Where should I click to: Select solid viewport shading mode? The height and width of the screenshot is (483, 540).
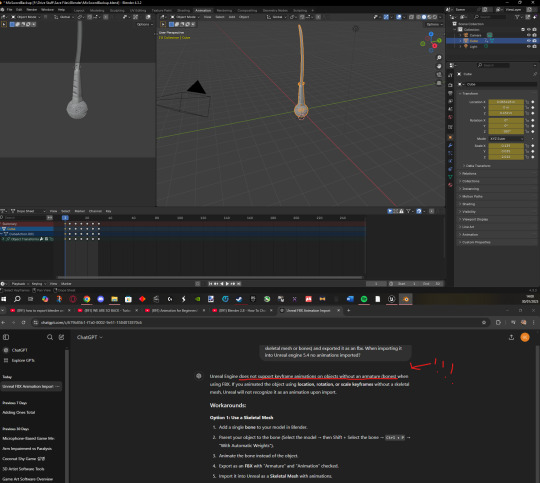point(424,17)
